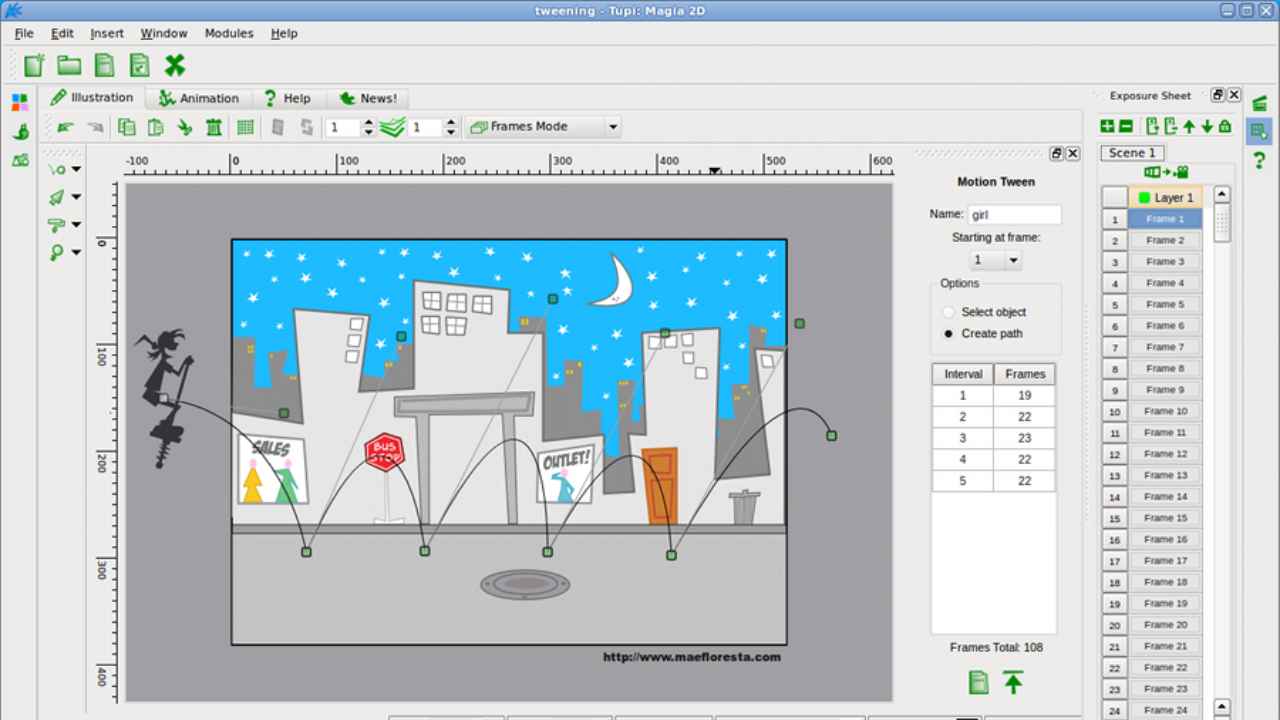
Task: Select the Scene 1 tab
Action: pyautogui.click(x=1132, y=153)
